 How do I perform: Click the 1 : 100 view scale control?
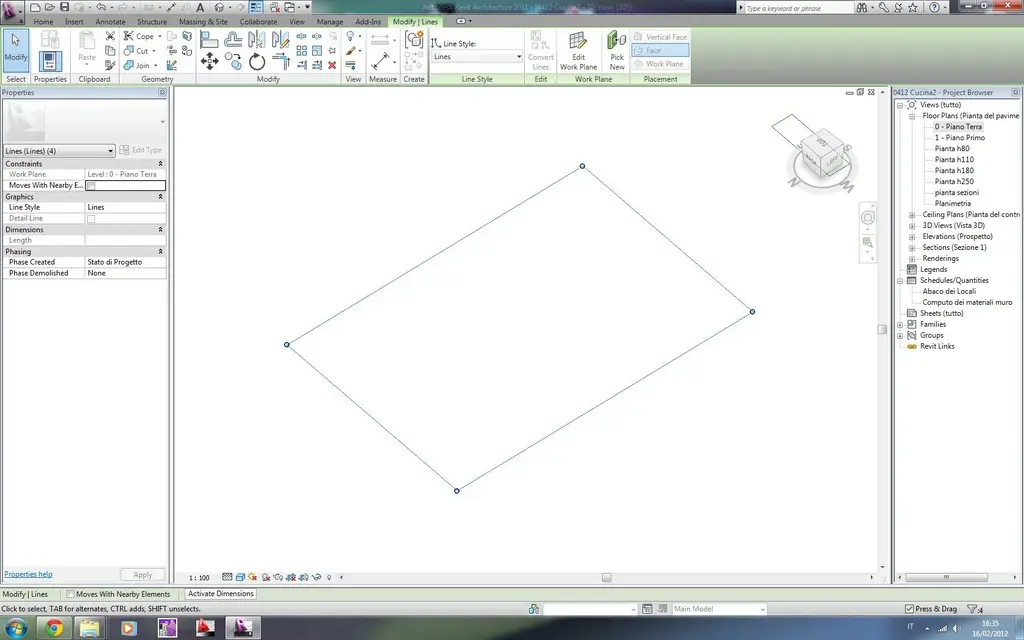click(199, 578)
